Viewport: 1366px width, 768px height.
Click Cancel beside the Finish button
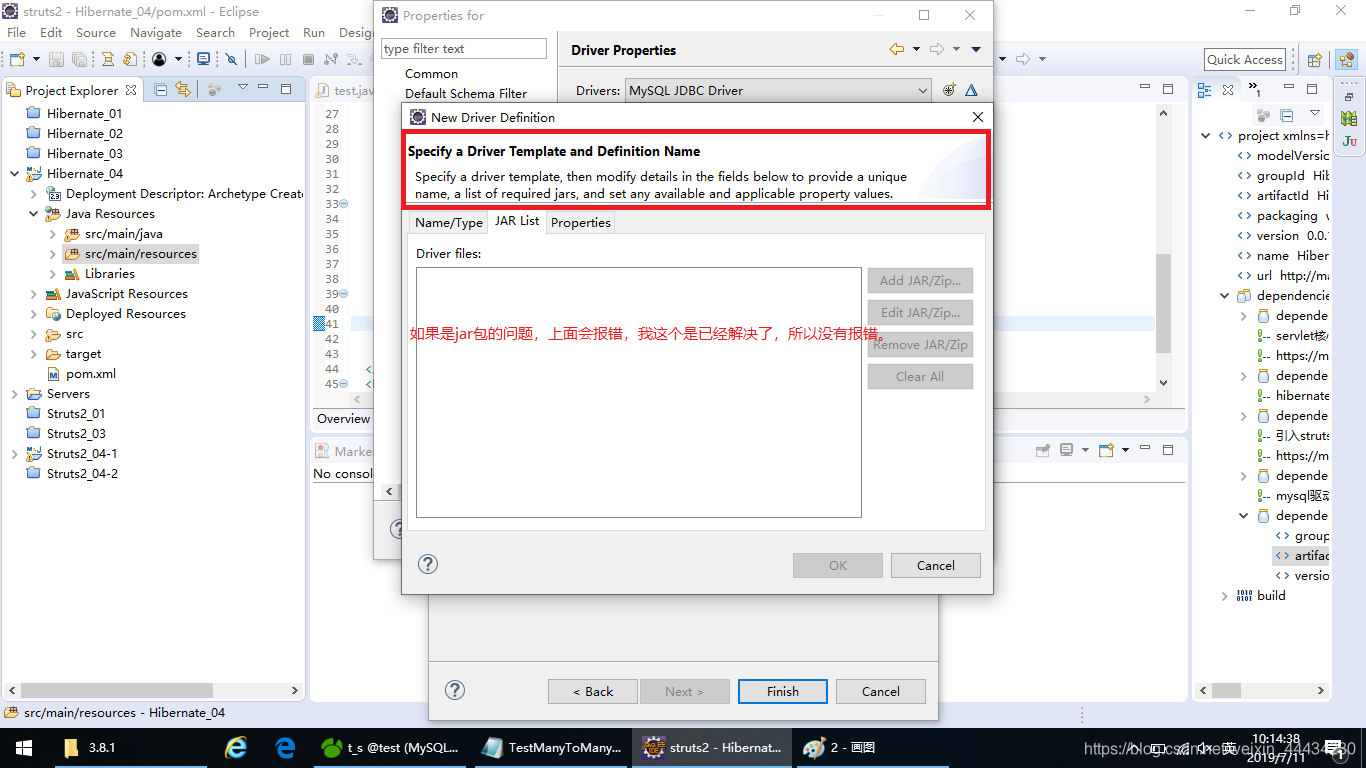tap(881, 691)
